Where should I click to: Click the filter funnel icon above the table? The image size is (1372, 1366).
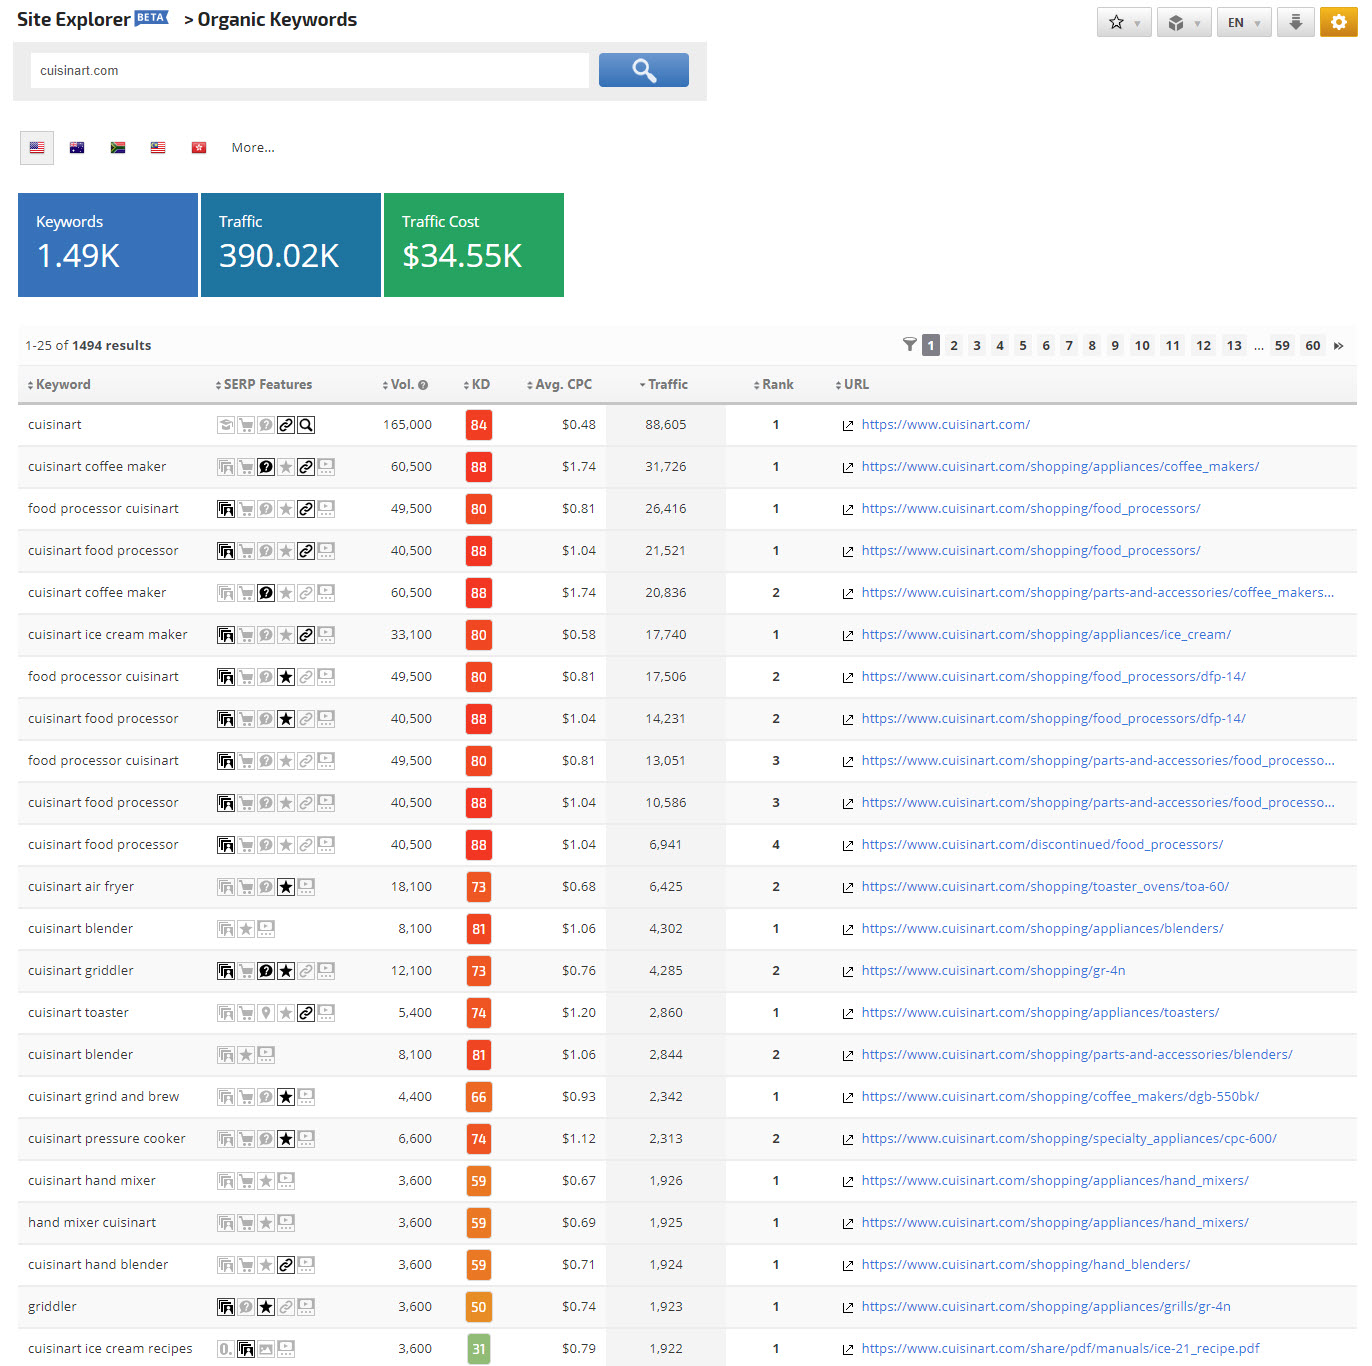click(909, 345)
